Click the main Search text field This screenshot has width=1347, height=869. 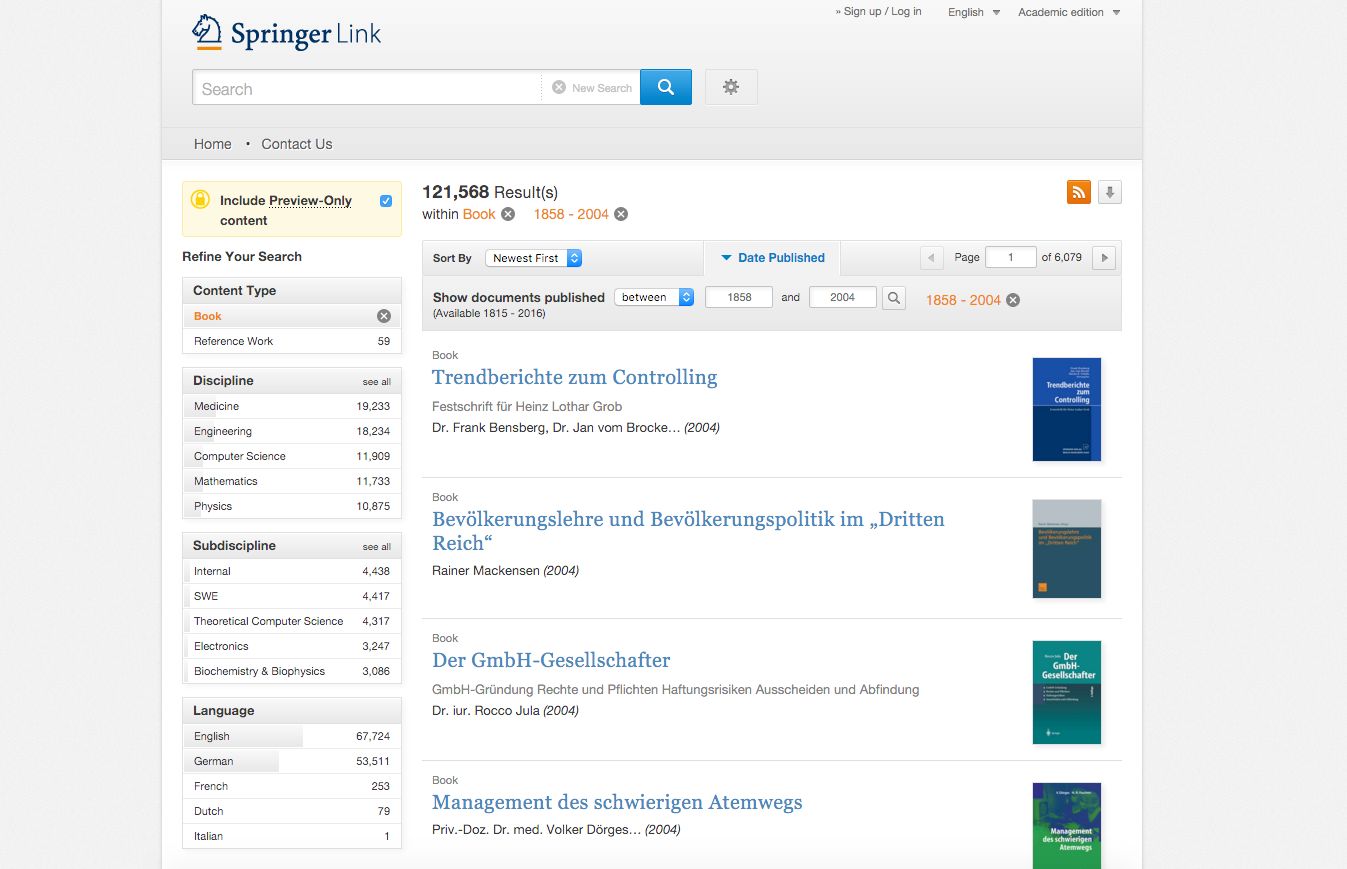(367, 88)
